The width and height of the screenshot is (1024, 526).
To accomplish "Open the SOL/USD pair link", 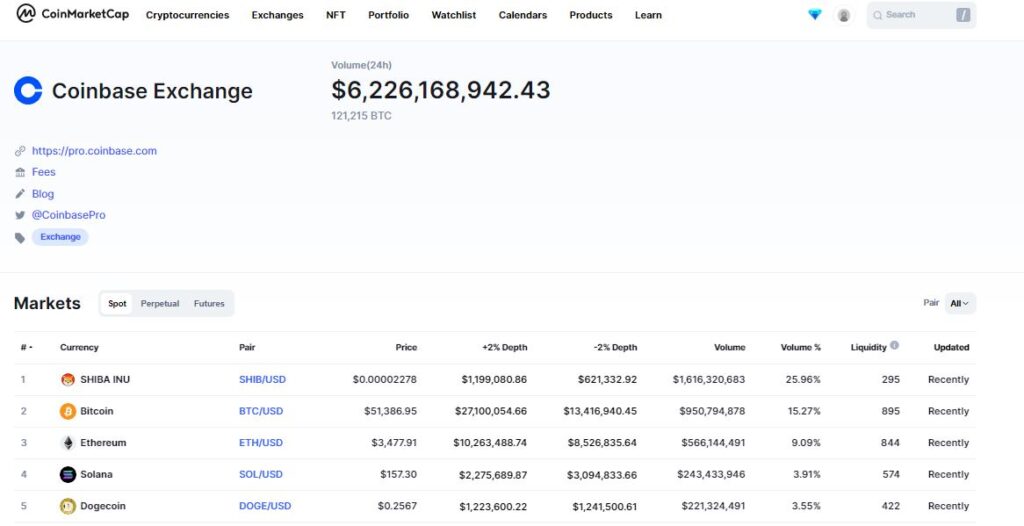I will point(261,474).
